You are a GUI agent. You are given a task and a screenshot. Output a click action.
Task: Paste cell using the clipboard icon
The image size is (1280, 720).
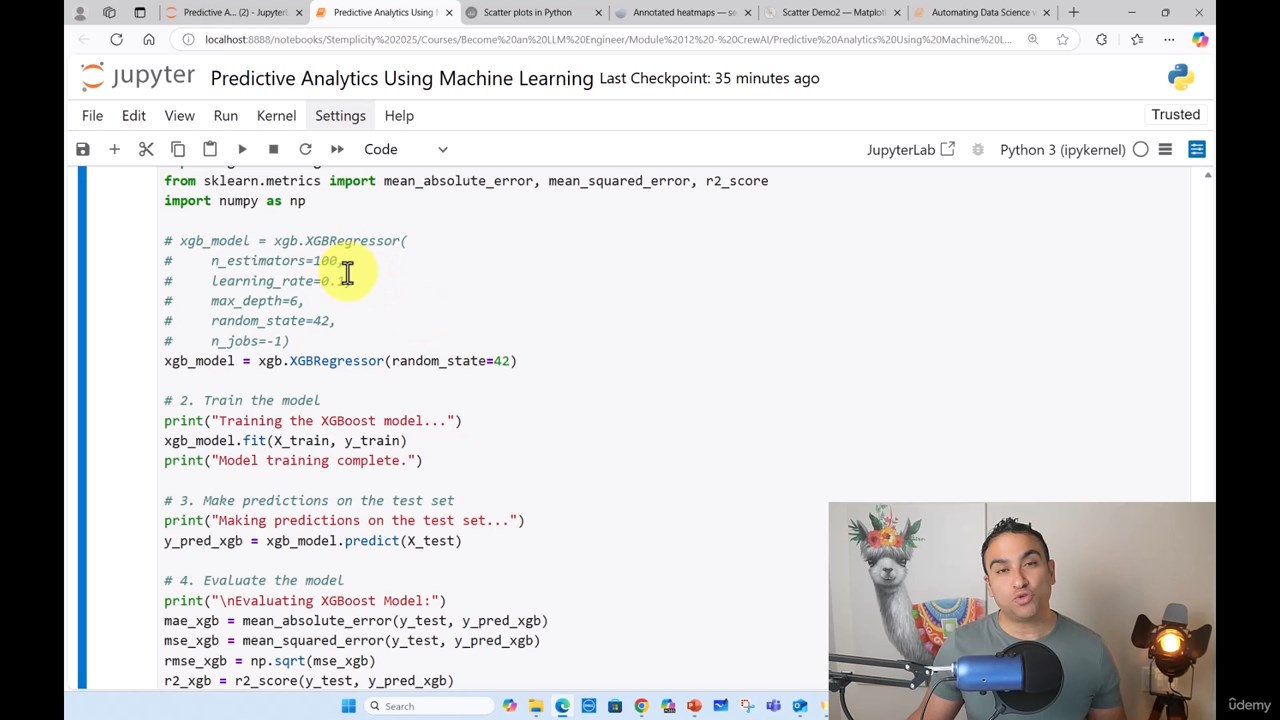pyautogui.click(x=210, y=149)
